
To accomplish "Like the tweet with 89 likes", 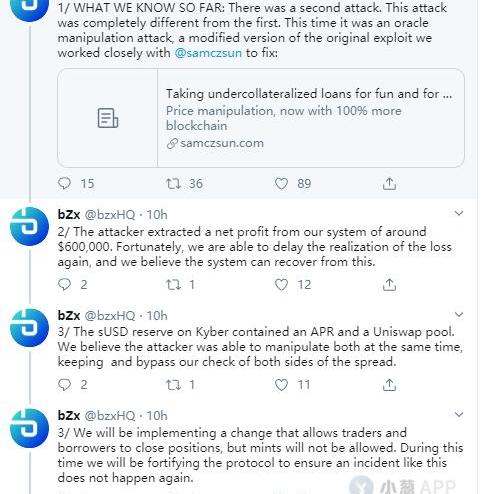I will pyautogui.click(x=281, y=184).
